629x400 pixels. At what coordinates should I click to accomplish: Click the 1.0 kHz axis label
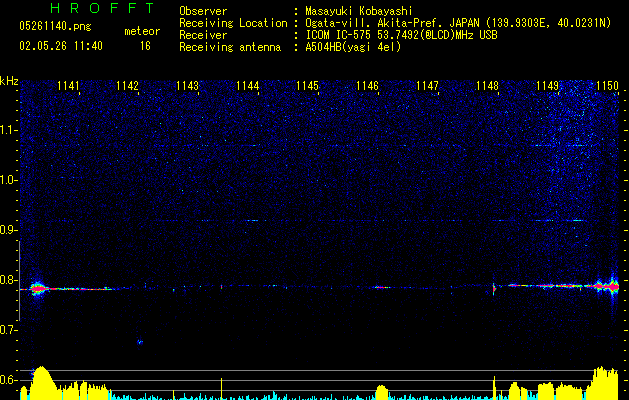coord(9,180)
